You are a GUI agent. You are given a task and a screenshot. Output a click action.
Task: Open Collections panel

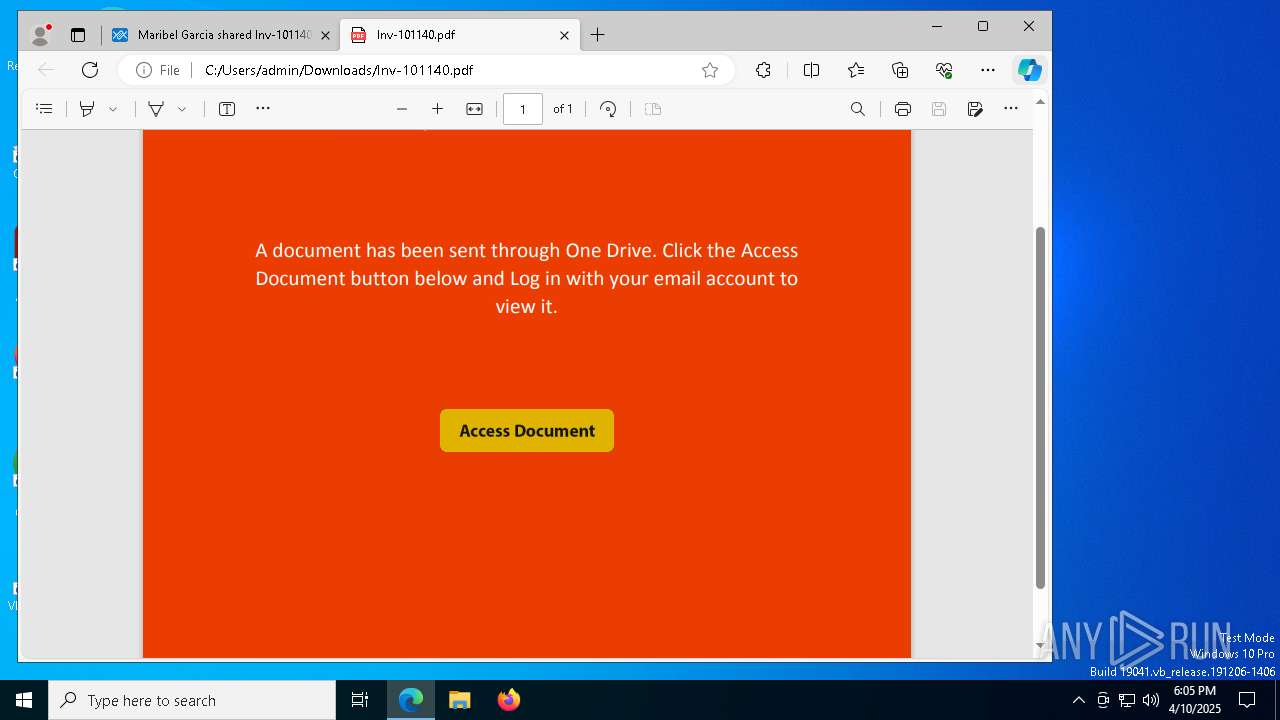[x=900, y=70]
